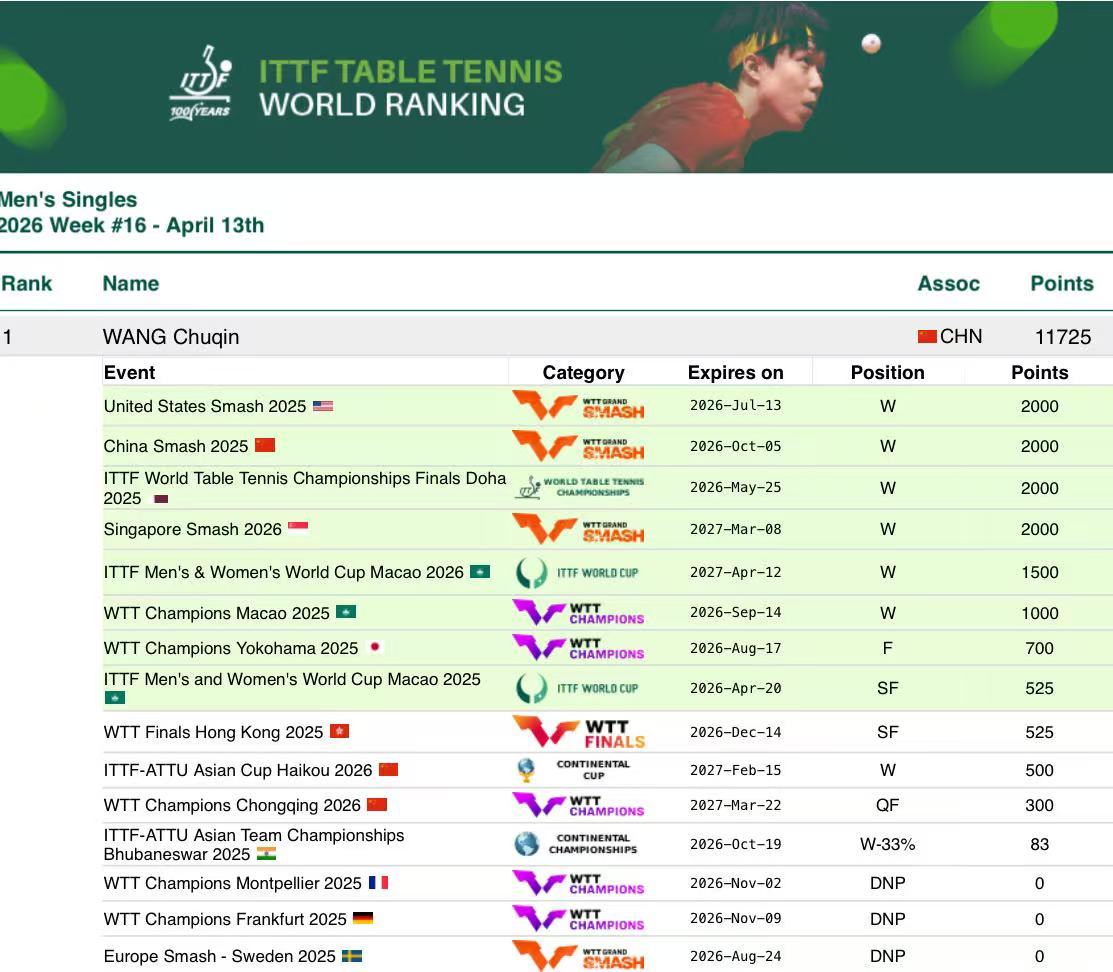Click the WTT Grand Smash logo for China Smash 2025

pos(579,446)
